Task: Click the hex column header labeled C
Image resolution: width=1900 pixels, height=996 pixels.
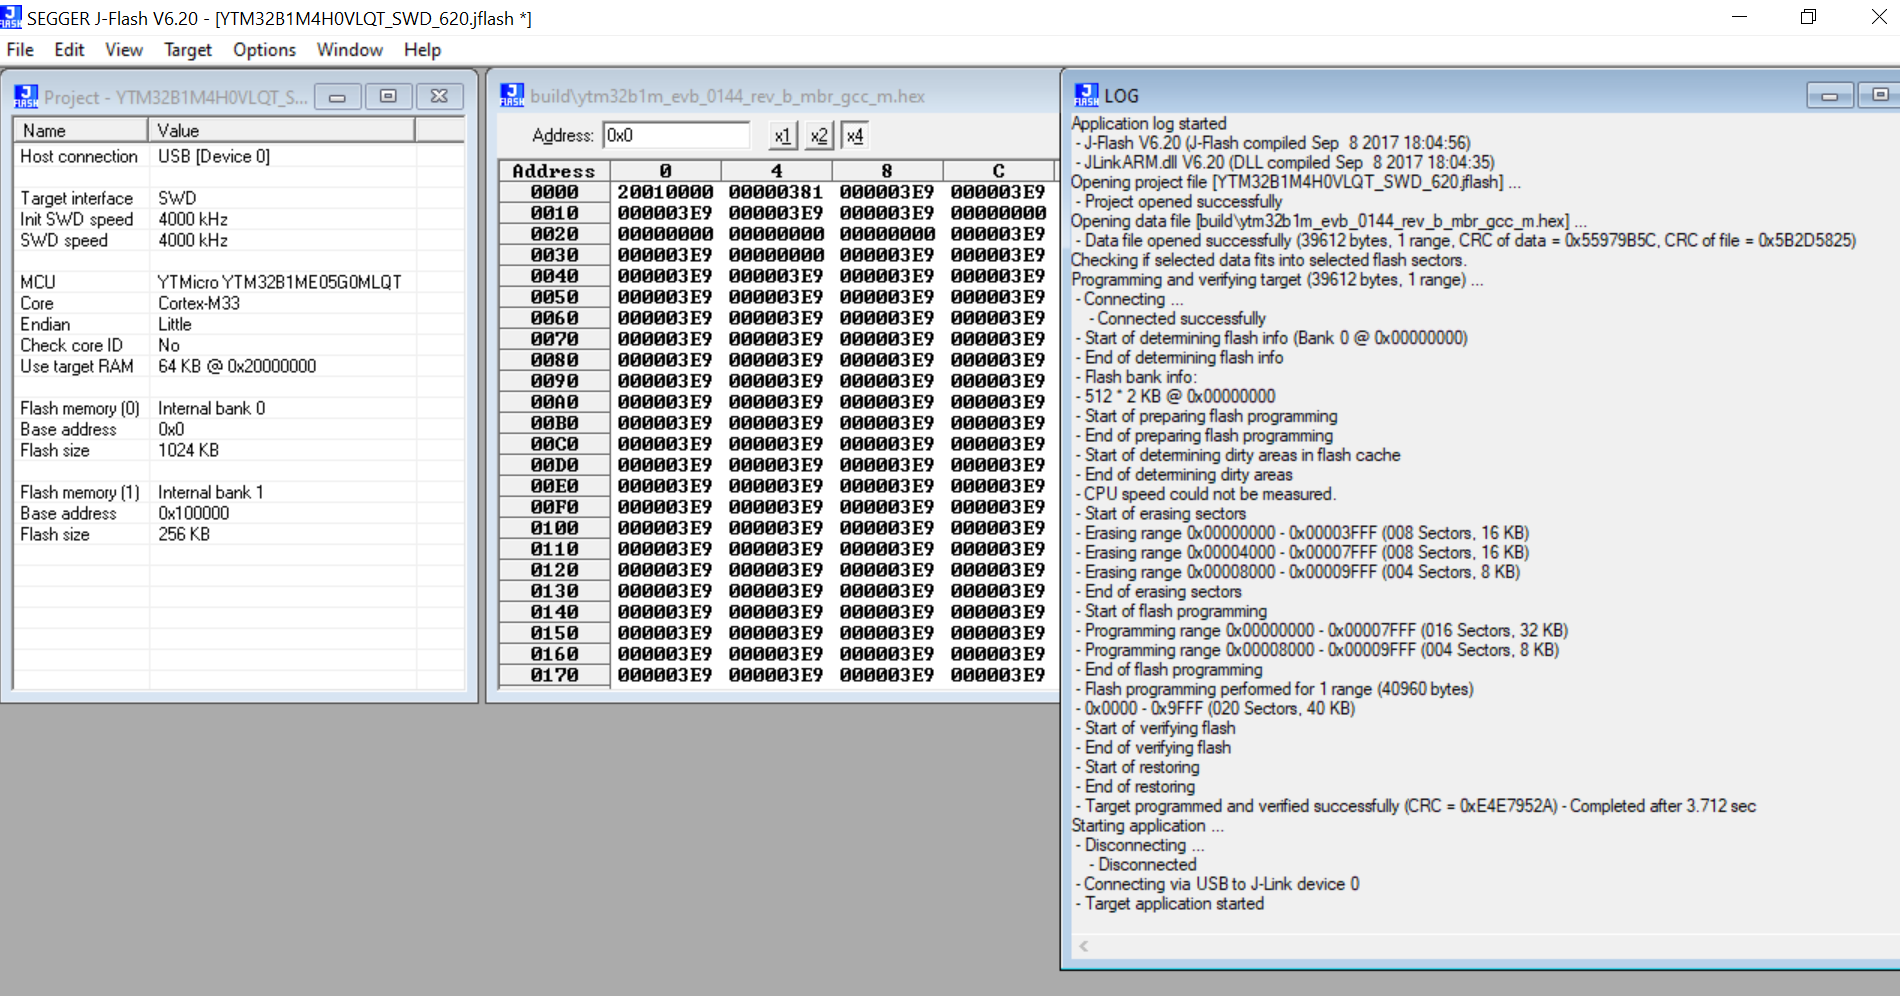Action: pos(998,171)
